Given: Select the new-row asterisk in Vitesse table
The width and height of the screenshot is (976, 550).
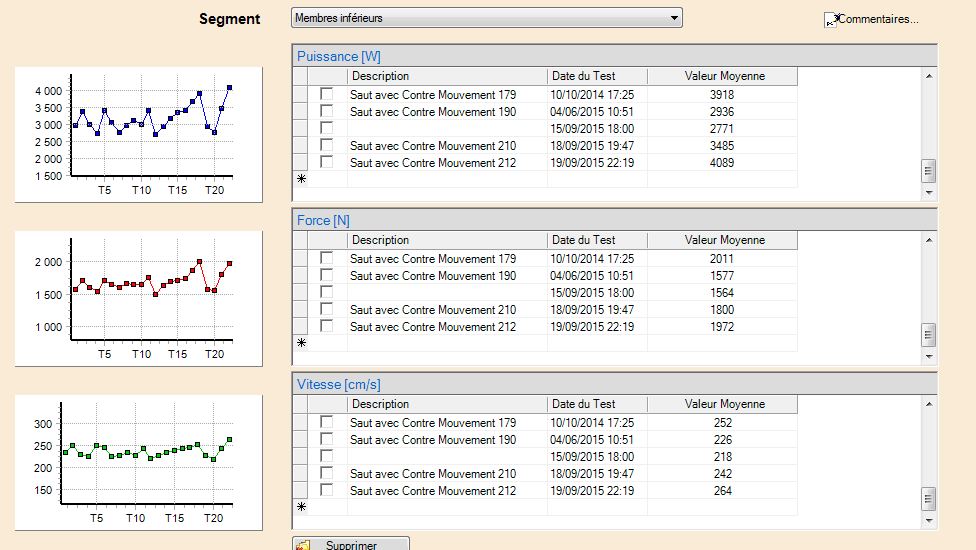Looking at the screenshot, I should pyautogui.click(x=301, y=507).
